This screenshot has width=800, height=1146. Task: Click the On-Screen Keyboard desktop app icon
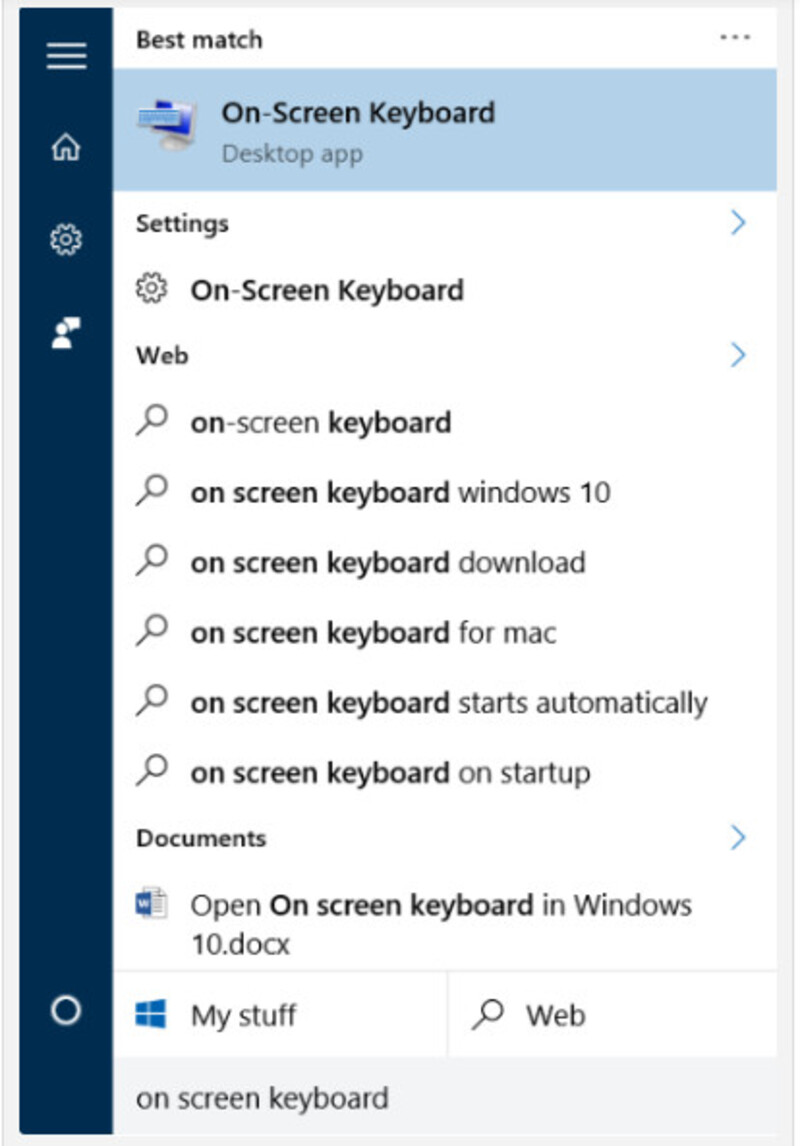coord(168,126)
